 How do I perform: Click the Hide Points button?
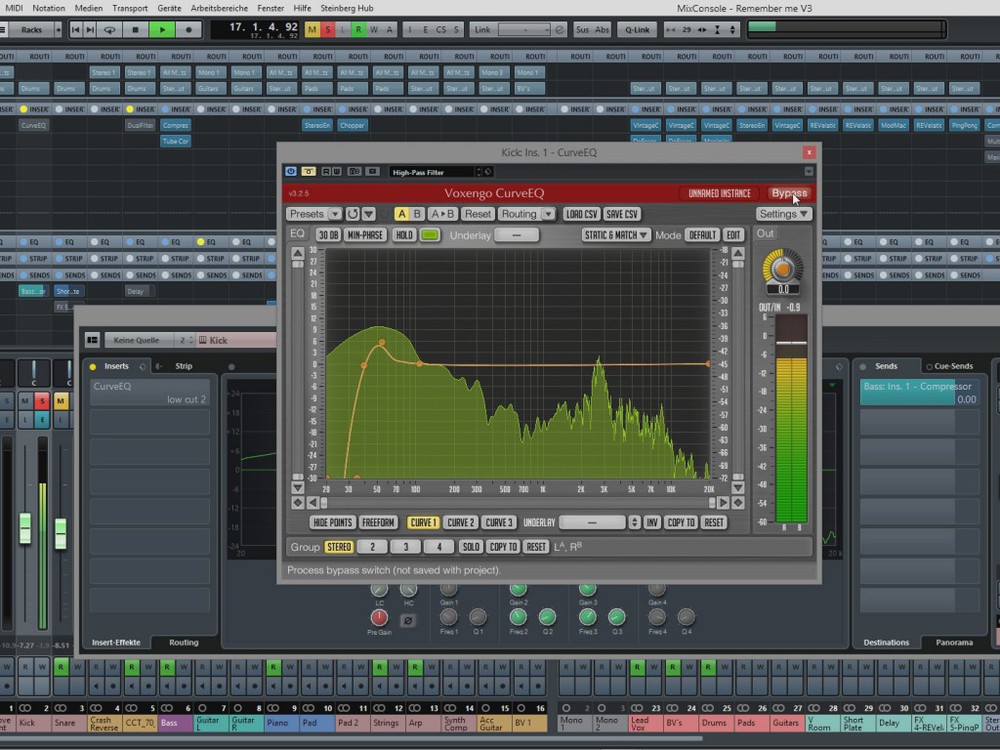point(332,522)
